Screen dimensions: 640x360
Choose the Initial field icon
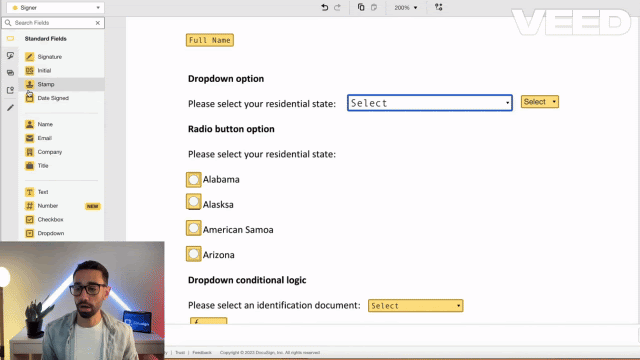tap(29, 71)
